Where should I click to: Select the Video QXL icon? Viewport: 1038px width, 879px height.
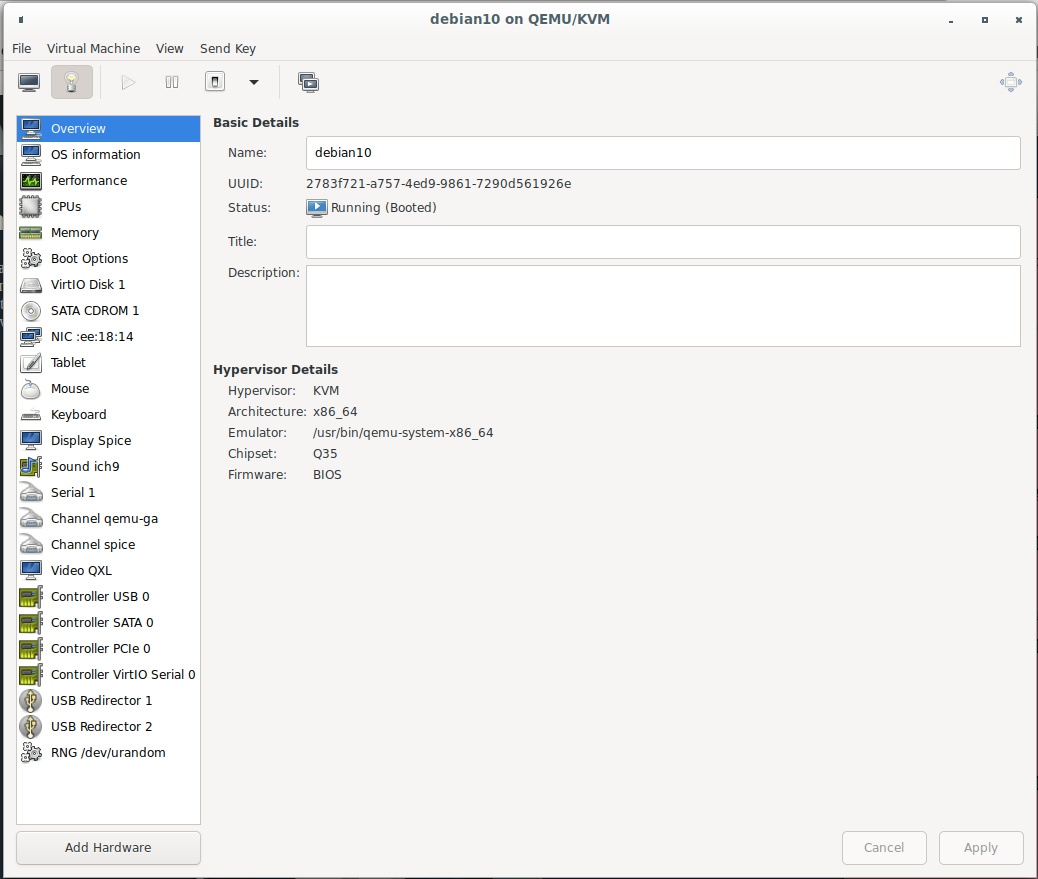click(x=31, y=571)
